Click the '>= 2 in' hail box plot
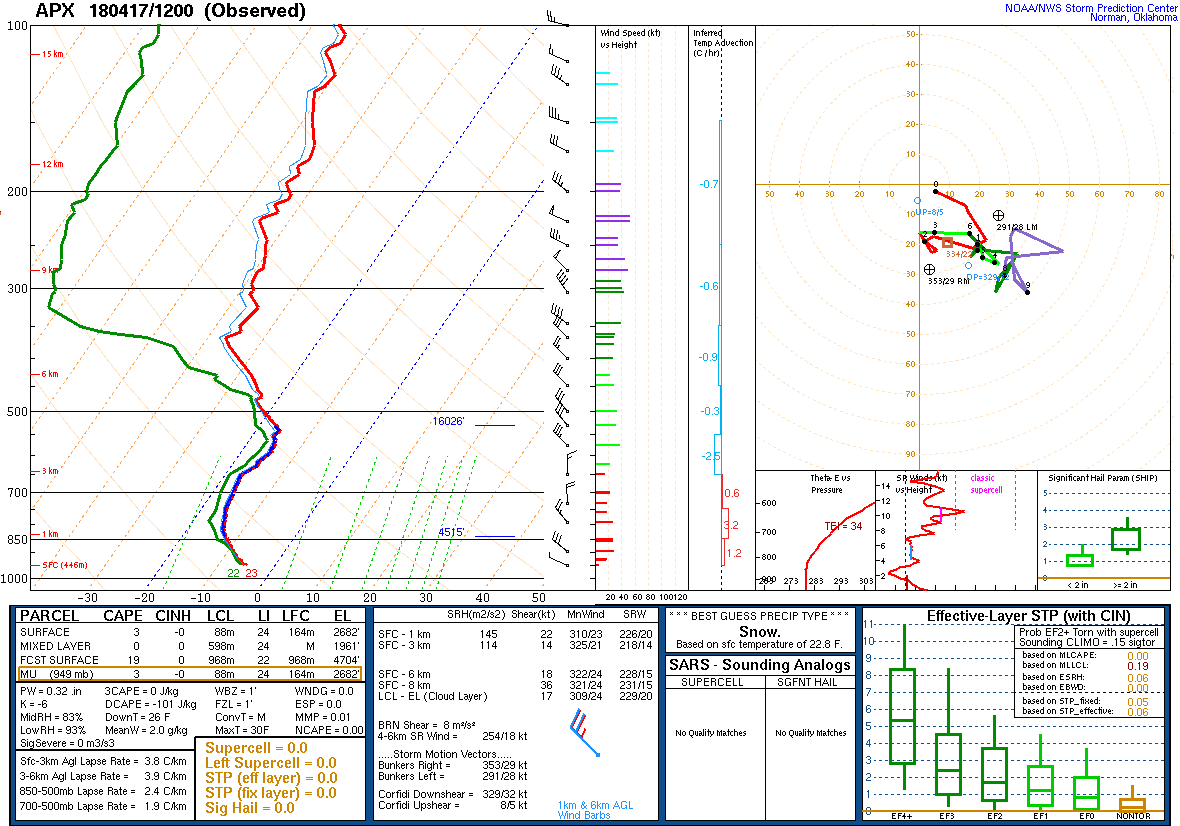 (x=1126, y=537)
